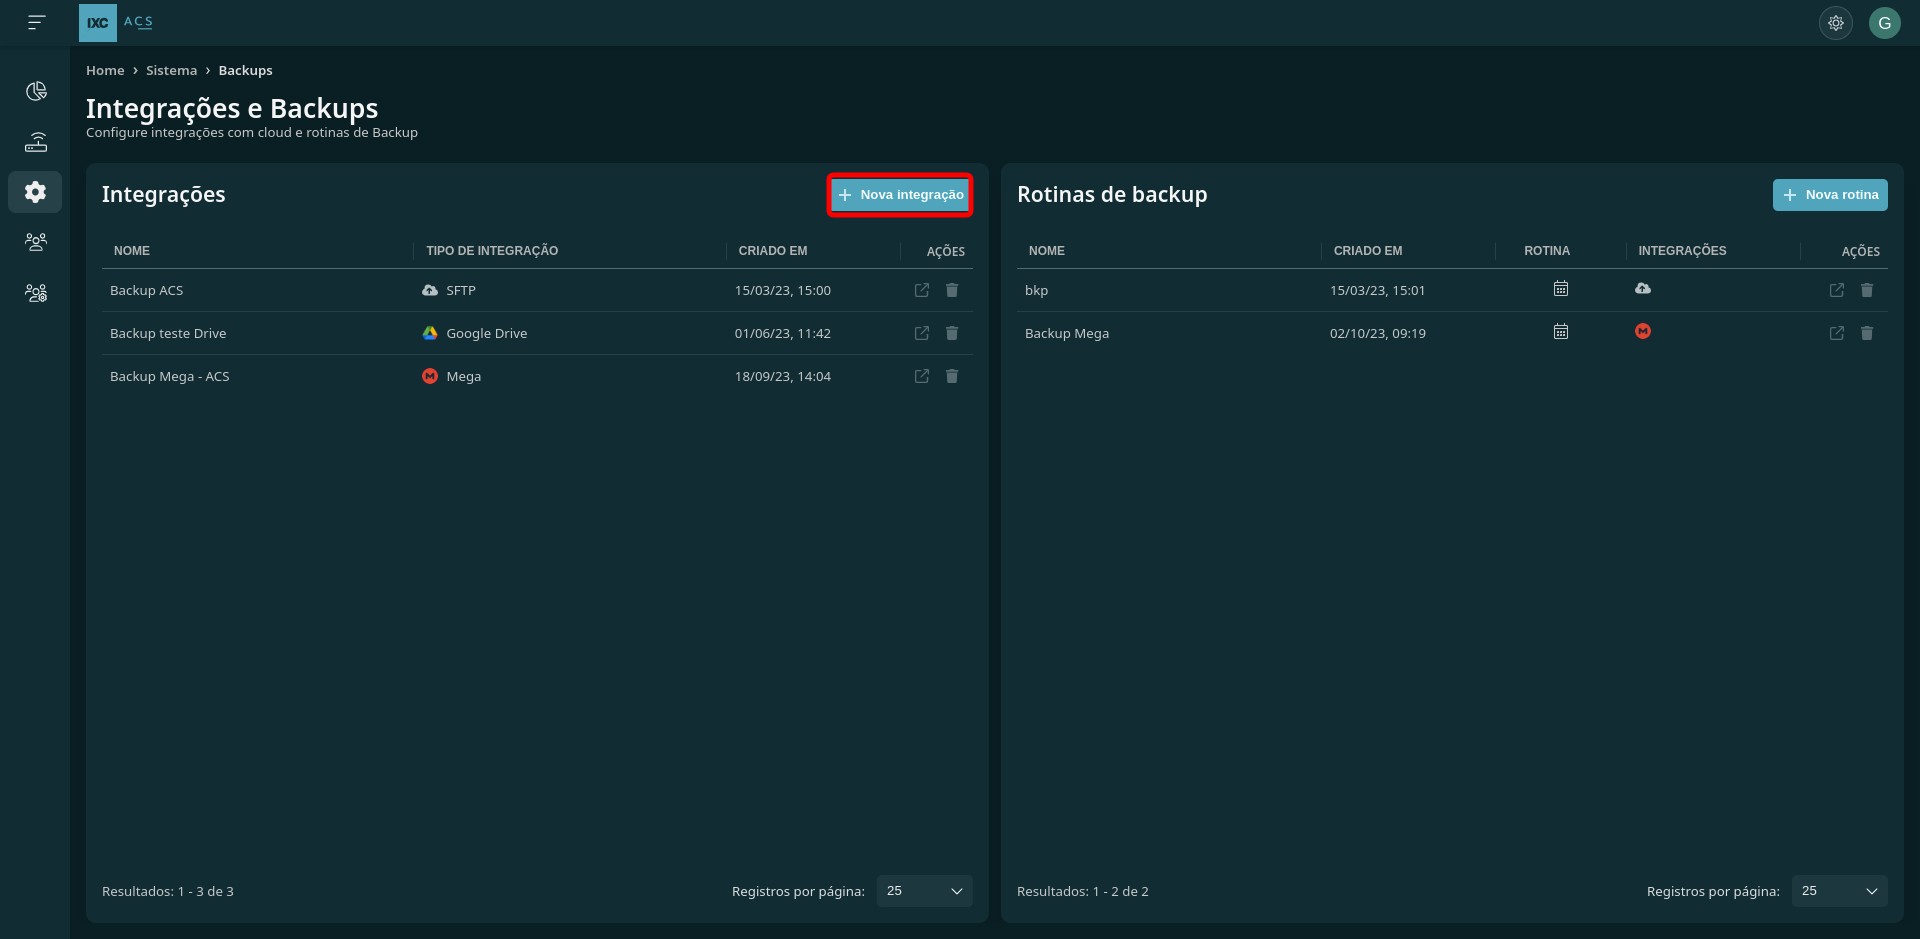
Task: Open the user permissions sidebar icon
Action: (36, 293)
